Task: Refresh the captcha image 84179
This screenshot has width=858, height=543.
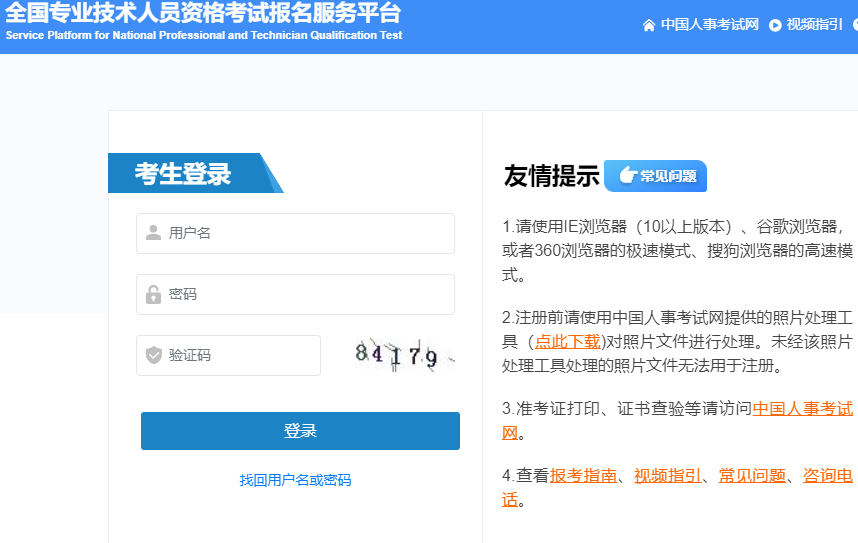Action: tap(404, 356)
